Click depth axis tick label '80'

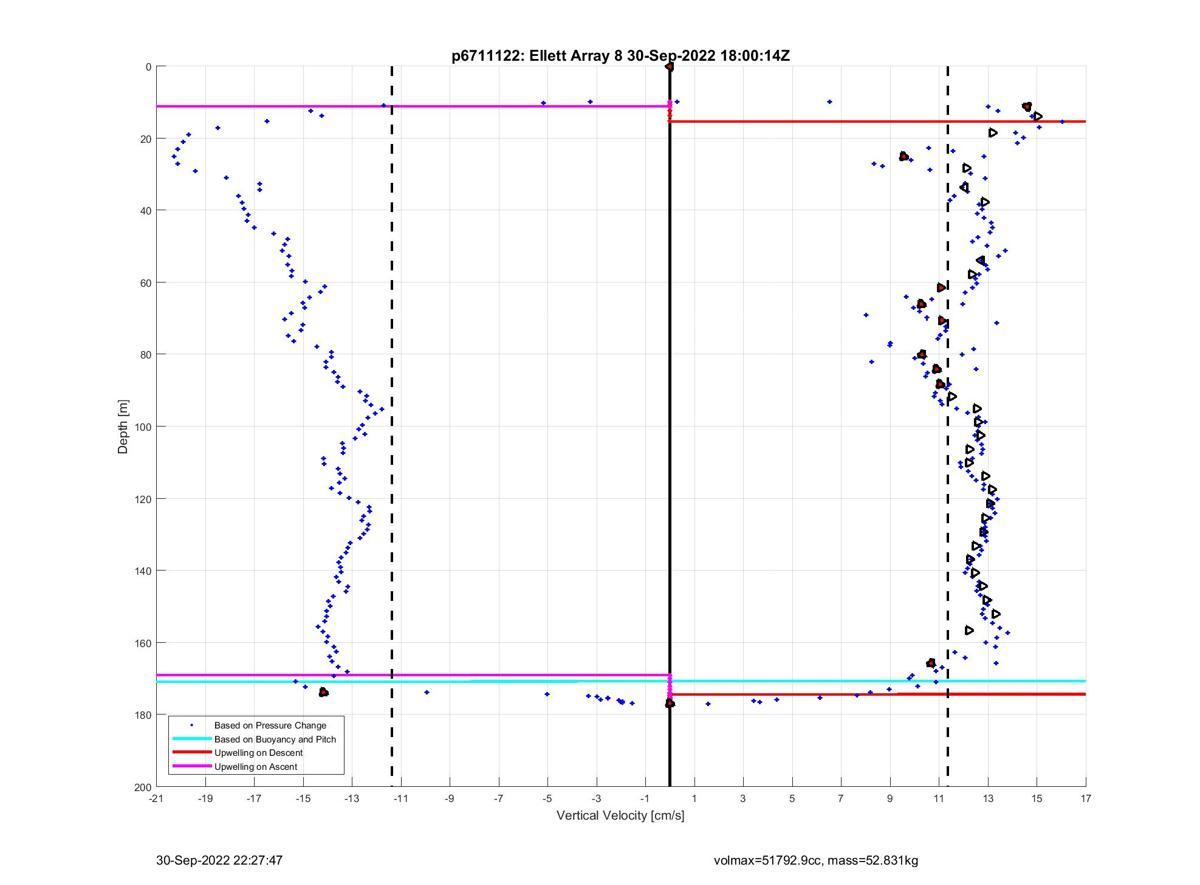click(146, 355)
